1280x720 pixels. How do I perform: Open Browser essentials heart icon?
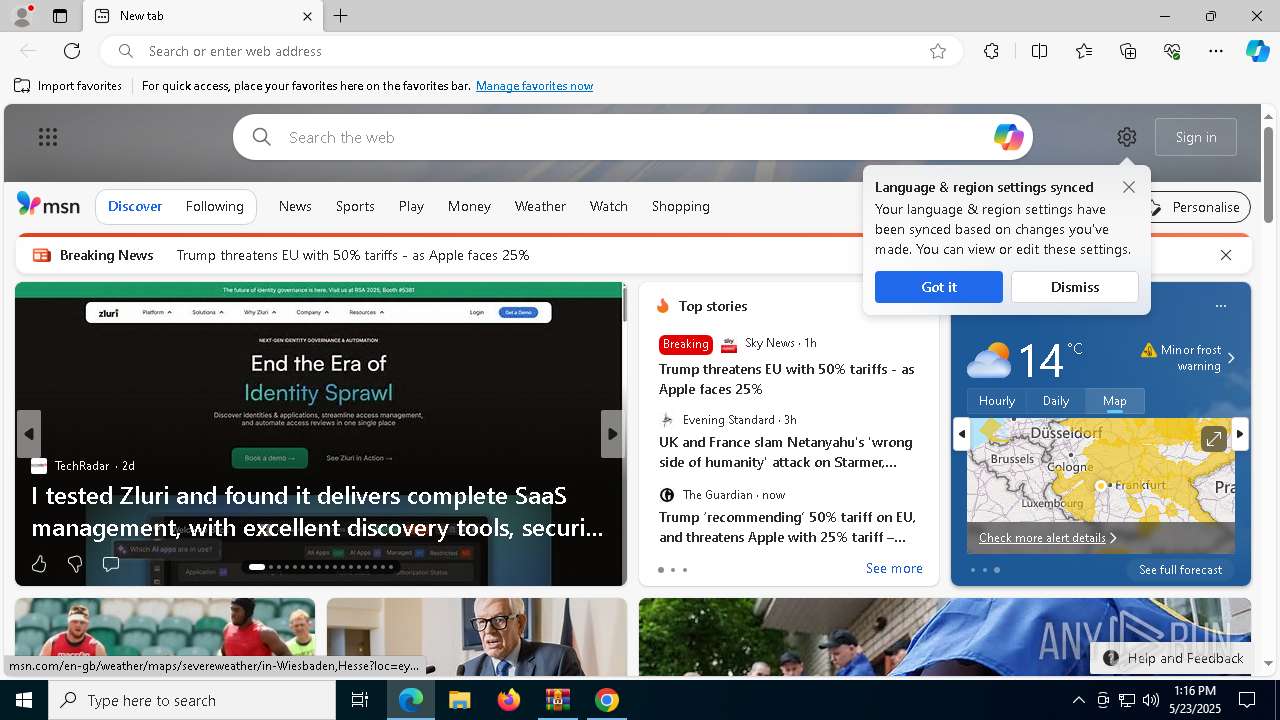[x=1172, y=51]
